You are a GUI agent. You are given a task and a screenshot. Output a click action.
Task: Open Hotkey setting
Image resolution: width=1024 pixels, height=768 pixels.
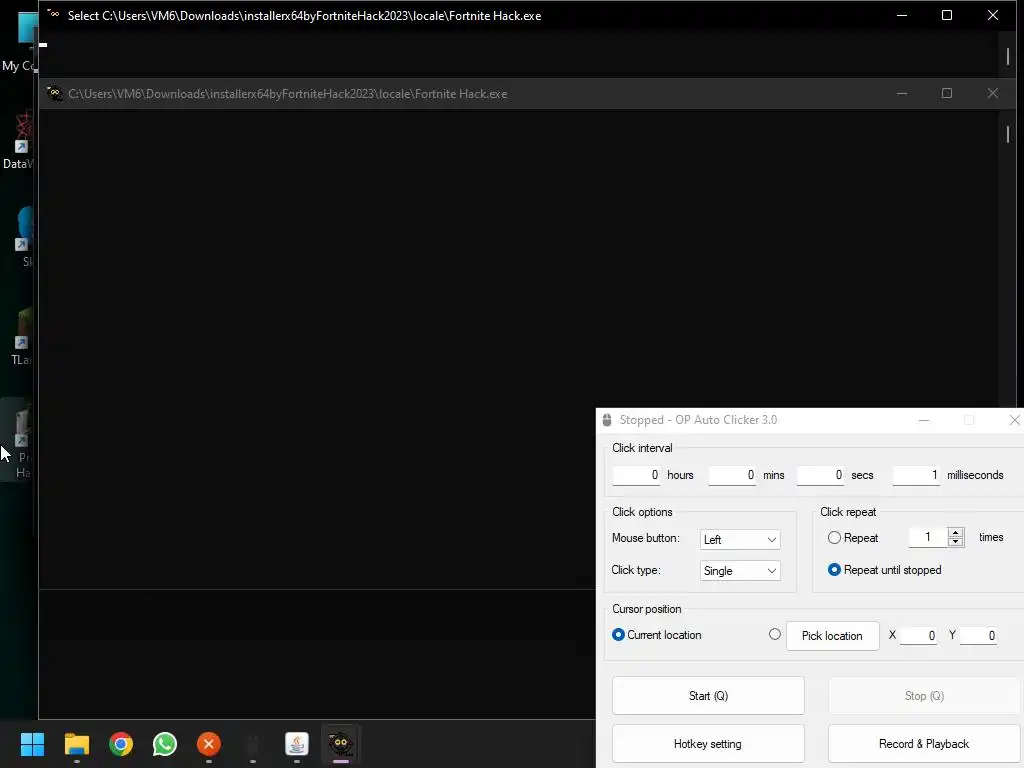[x=708, y=744]
